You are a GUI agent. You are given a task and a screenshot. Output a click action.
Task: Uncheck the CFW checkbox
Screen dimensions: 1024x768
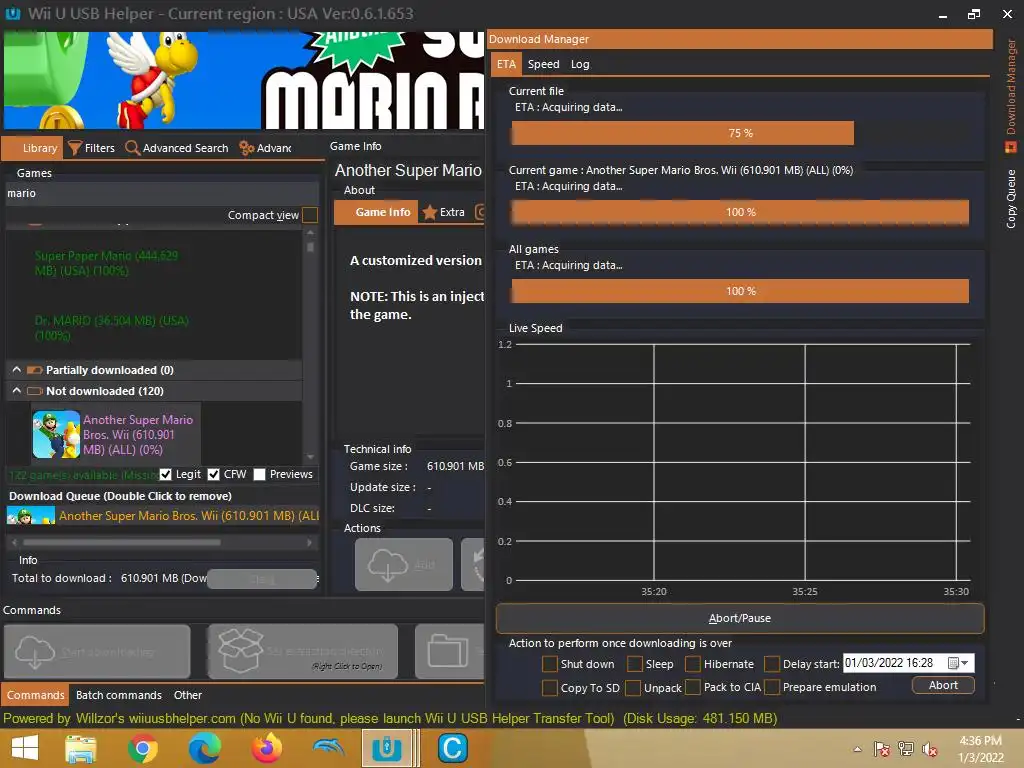214,475
